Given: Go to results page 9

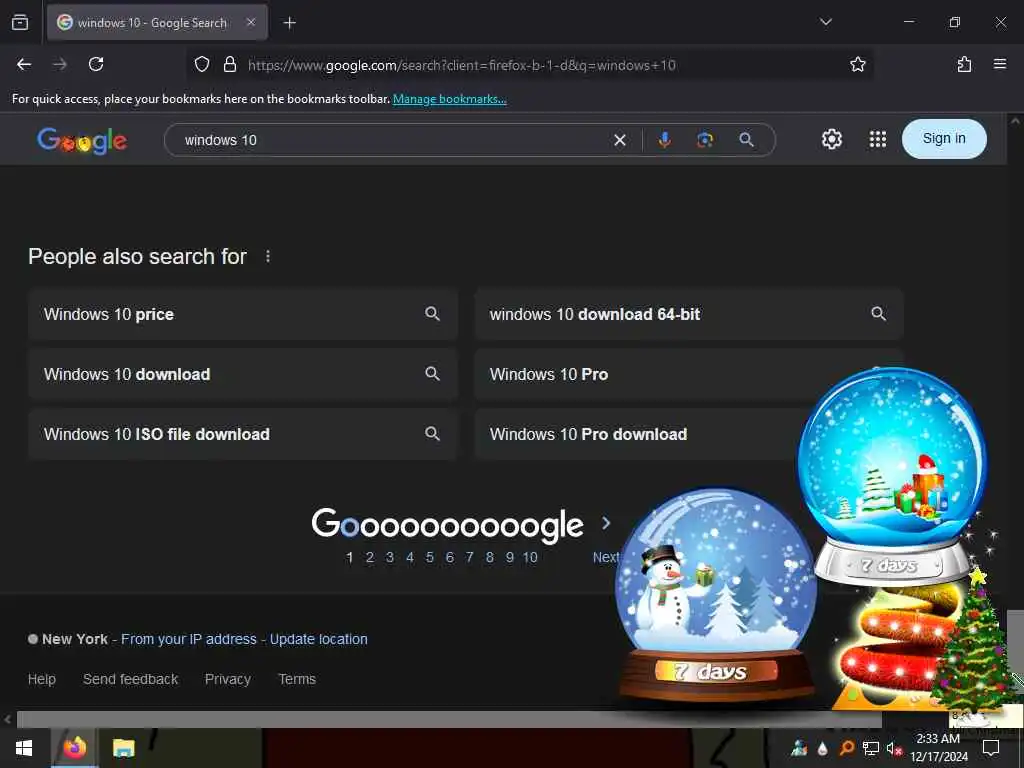Looking at the screenshot, I should pos(509,558).
